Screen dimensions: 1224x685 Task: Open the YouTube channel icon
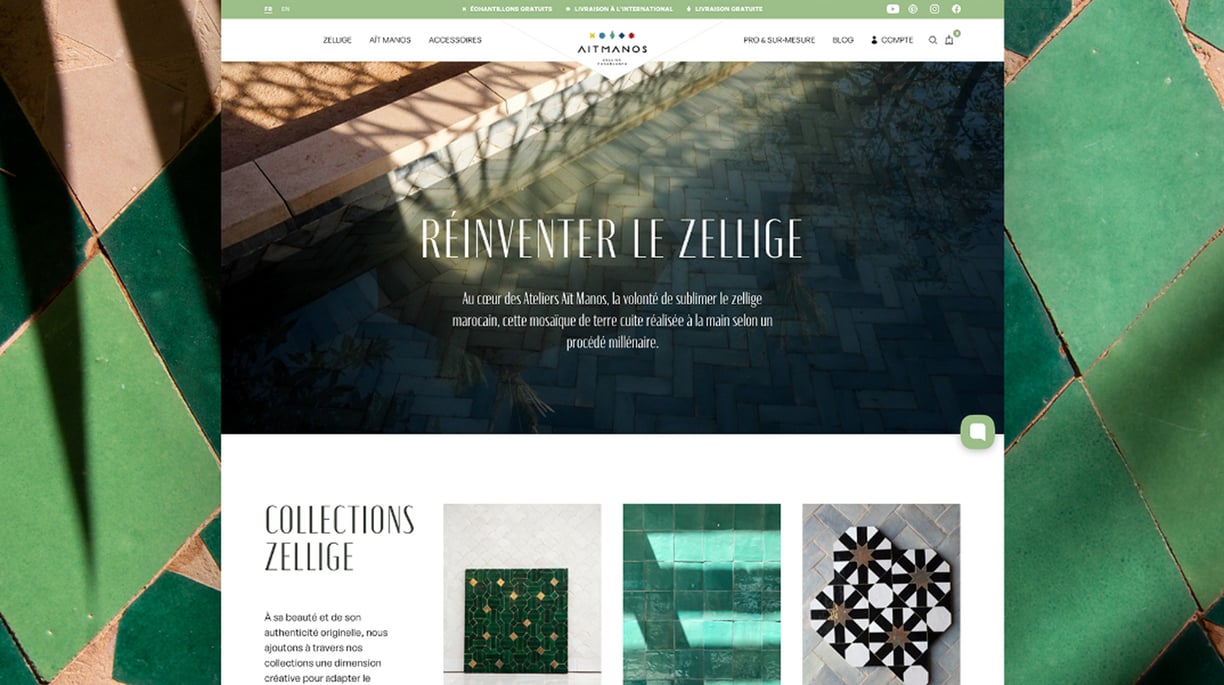click(893, 9)
